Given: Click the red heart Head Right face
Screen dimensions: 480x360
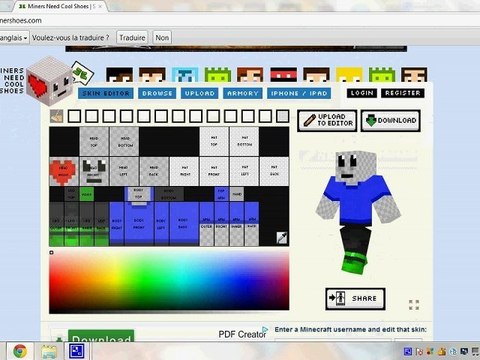Looking at the screenshot, I should (x=64, y=172).
